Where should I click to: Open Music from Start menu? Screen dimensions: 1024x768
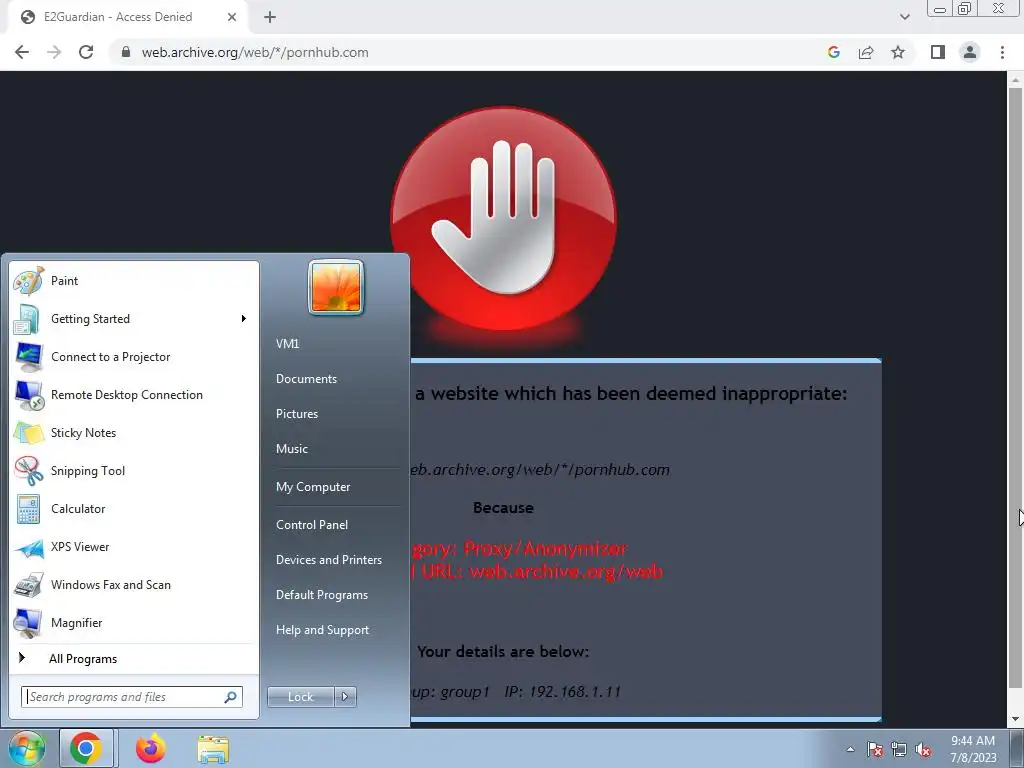(x=291, y=449)
